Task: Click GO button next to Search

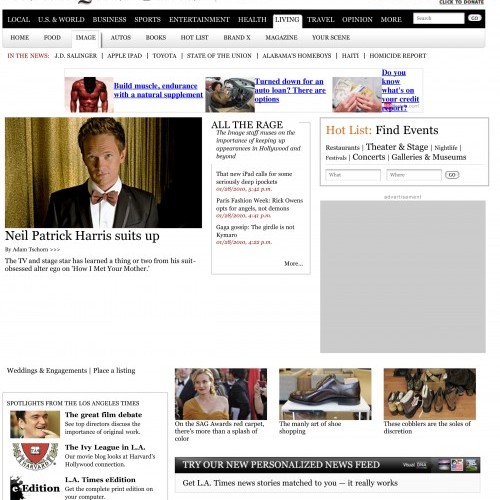Action: [x=474, y=18]
